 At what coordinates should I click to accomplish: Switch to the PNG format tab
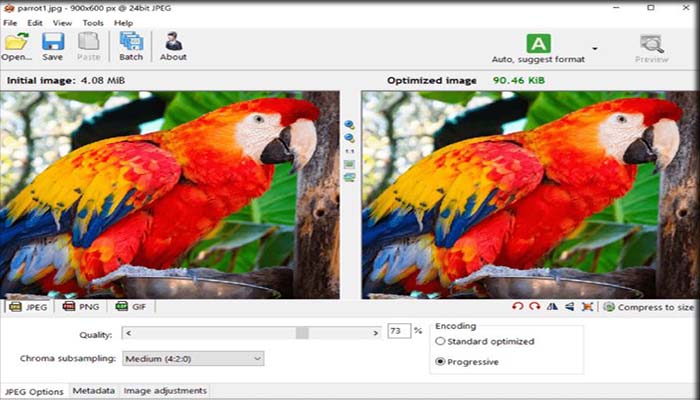tap(81, 307)
